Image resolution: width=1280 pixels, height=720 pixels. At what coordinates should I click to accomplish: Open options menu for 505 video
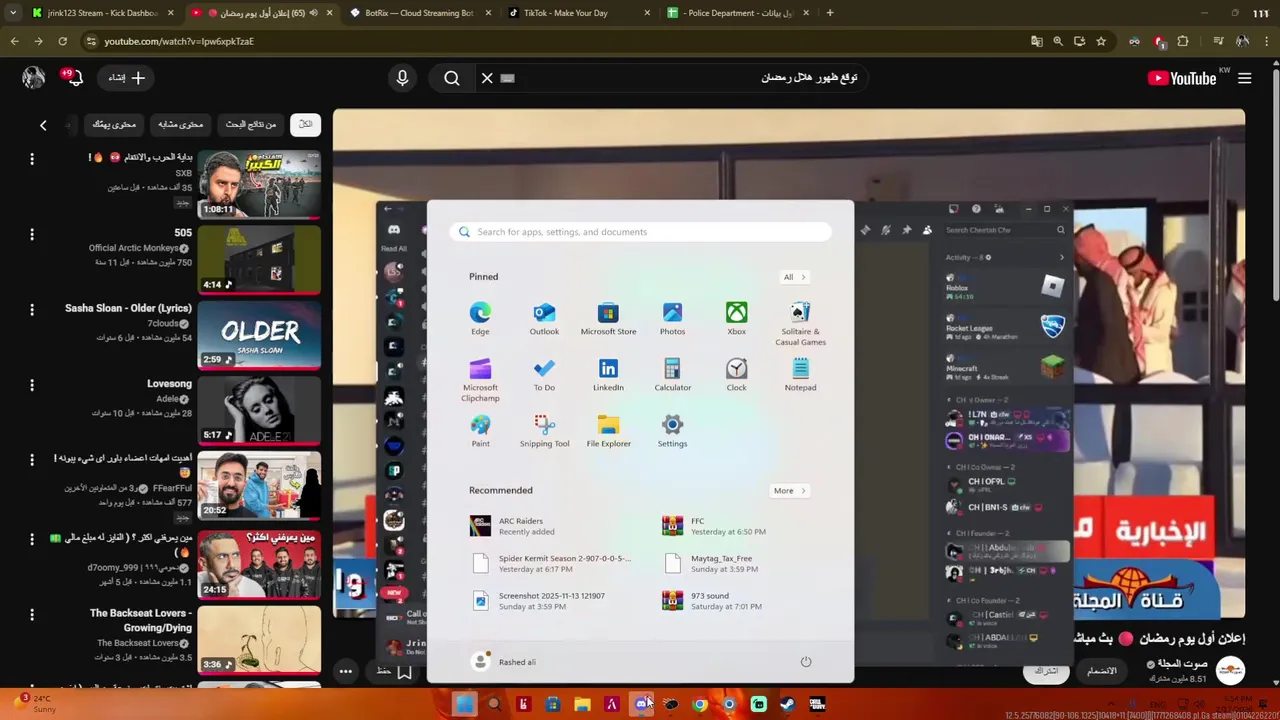coord(32,235)
